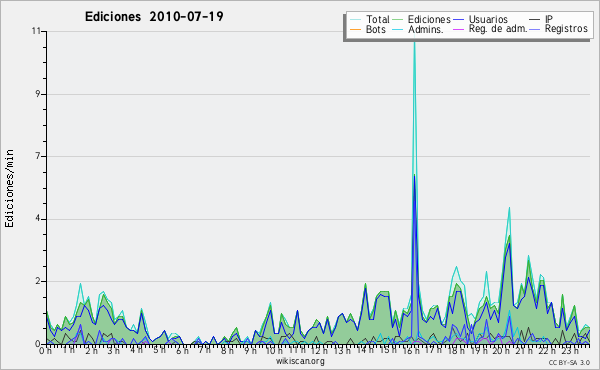Screen dimensions: 600x370
Task: Click the "13 h" hour label
Action: [x=342, y=350]
